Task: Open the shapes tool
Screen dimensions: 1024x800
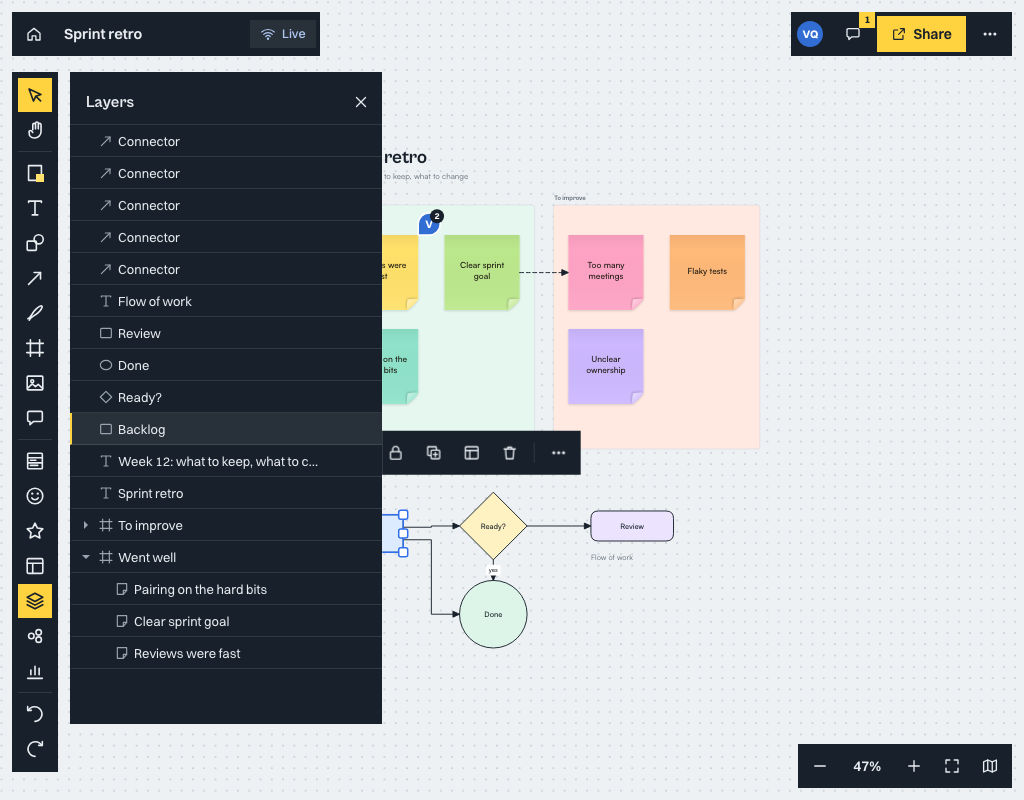Action: pos(35,243)
